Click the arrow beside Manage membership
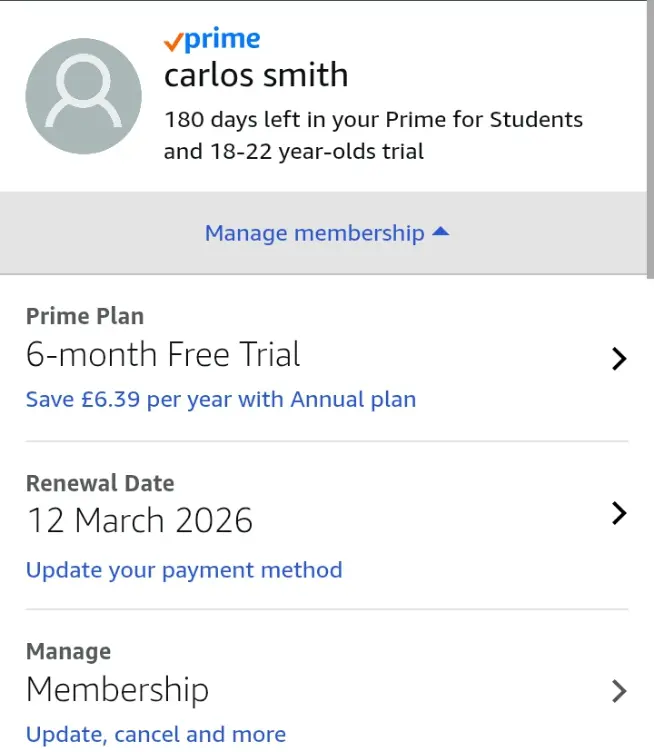Screen dimensions: 654x755 441,232
